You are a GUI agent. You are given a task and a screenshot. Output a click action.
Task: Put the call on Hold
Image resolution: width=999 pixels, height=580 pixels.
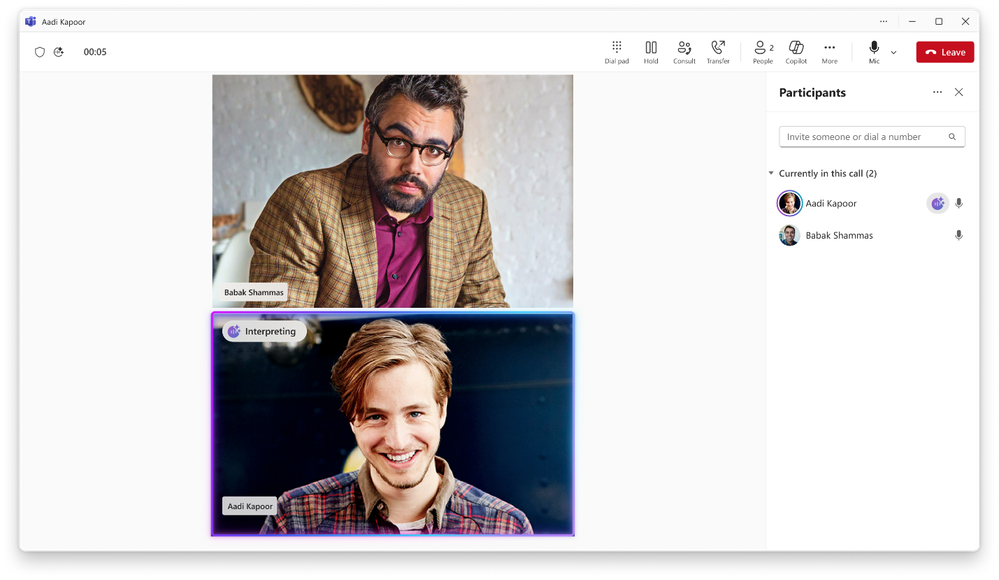(x=650, y=51)
